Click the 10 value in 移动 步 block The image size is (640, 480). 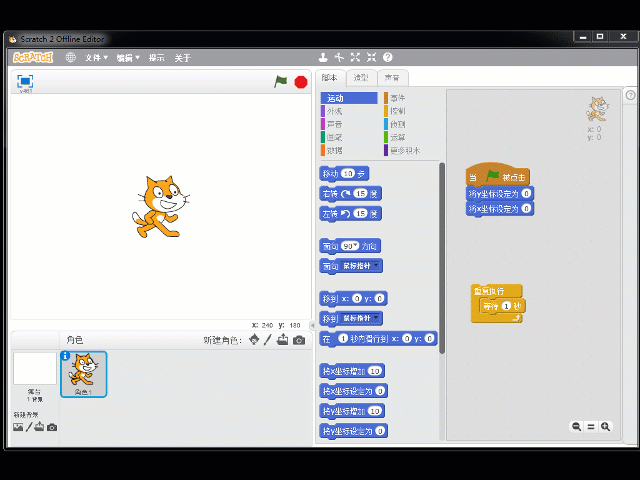point(347,174)
